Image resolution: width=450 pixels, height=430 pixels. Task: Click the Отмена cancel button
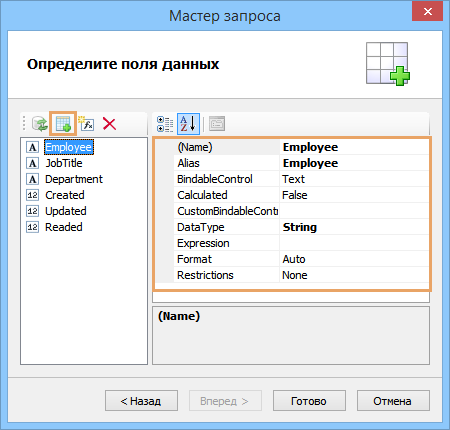(393, 401)
